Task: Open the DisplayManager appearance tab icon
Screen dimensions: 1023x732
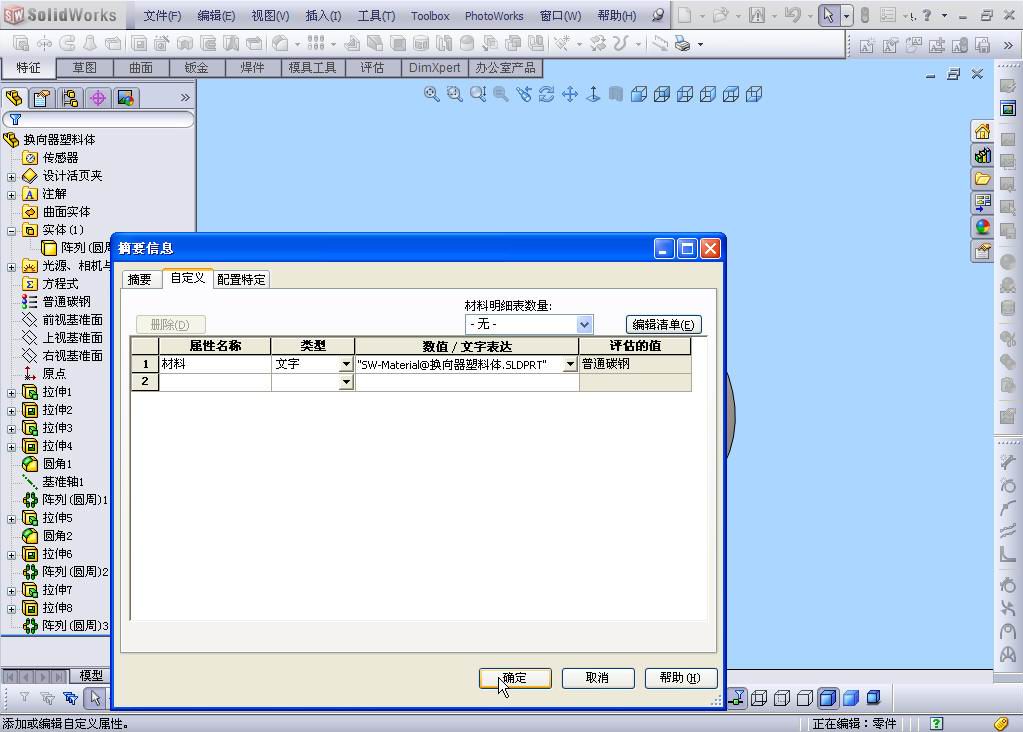Action: tap(125, 98)
